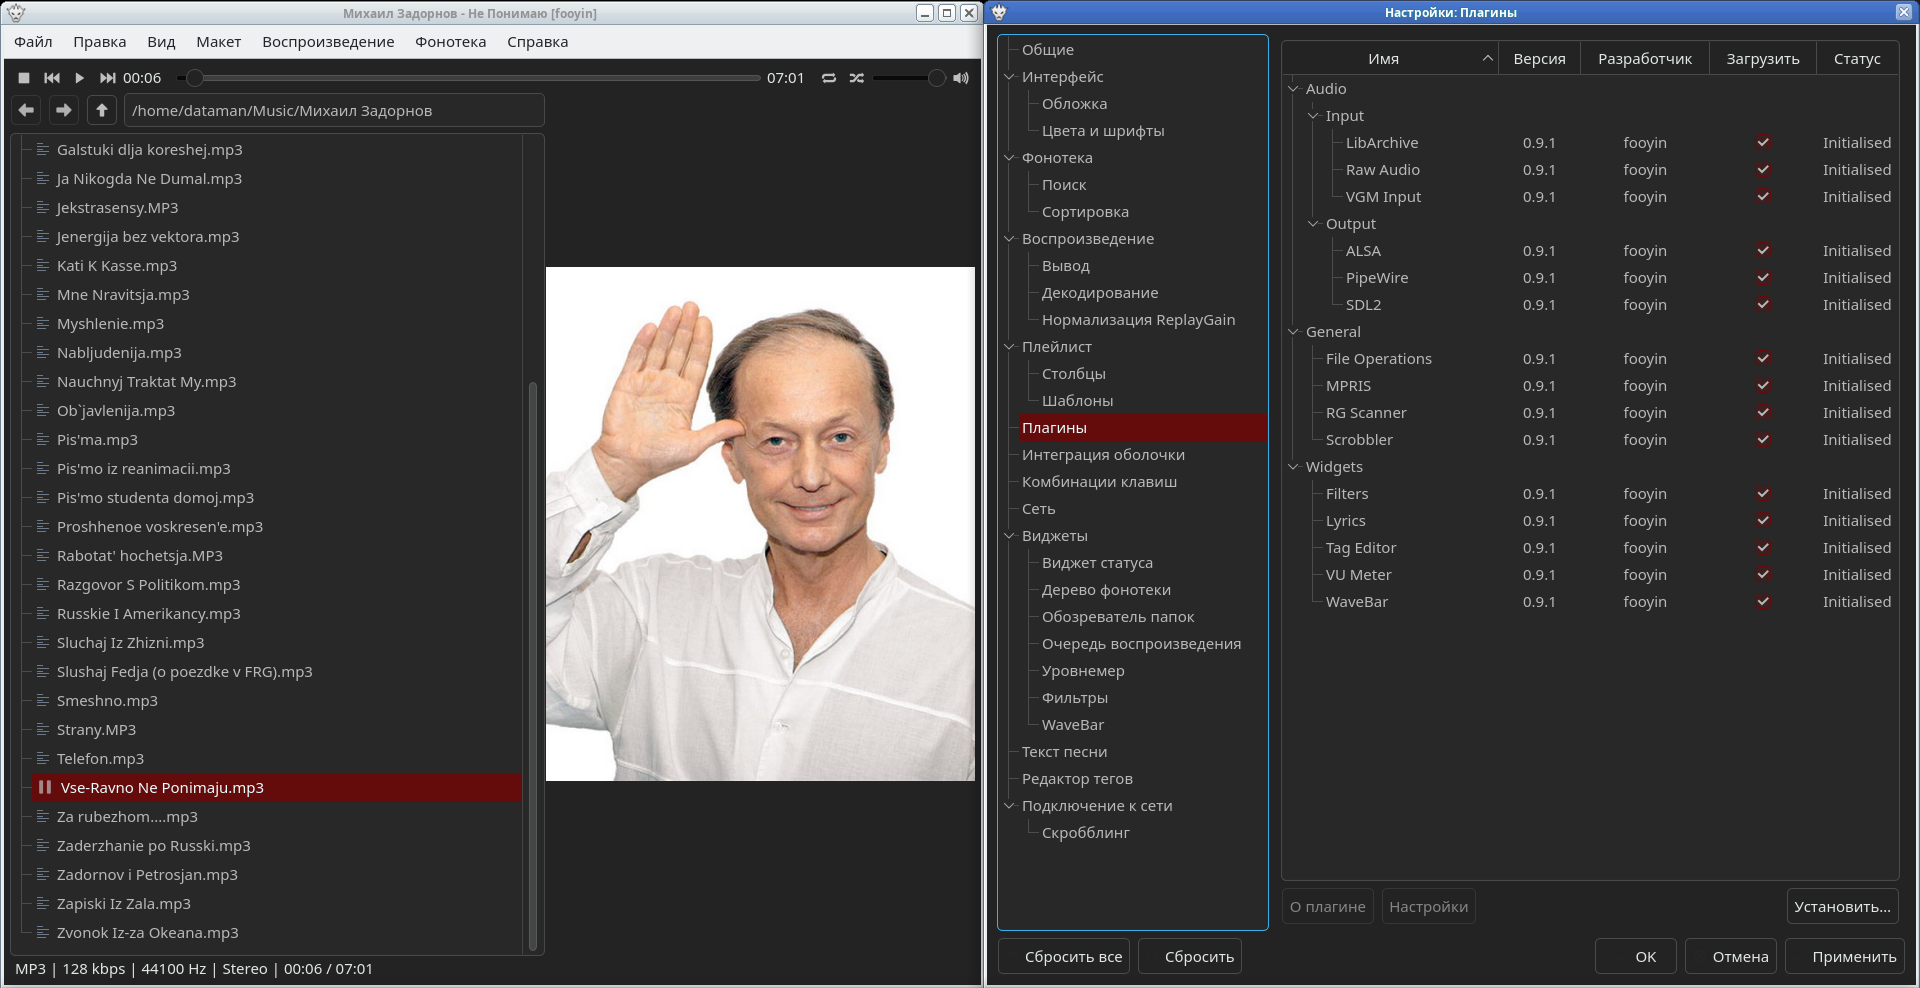Click the playback seek bar
This screenshot has height=988, width=1920.
coord(469,78)
